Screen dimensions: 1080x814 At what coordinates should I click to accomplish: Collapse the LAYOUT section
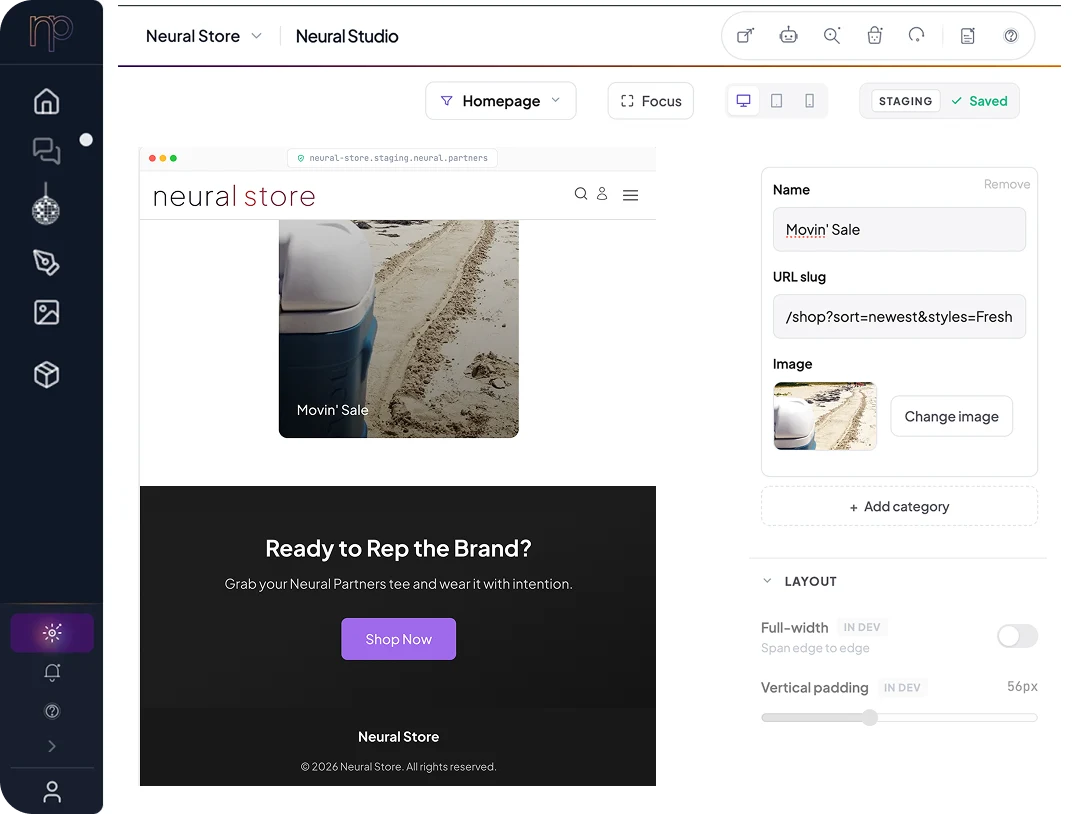799,581
